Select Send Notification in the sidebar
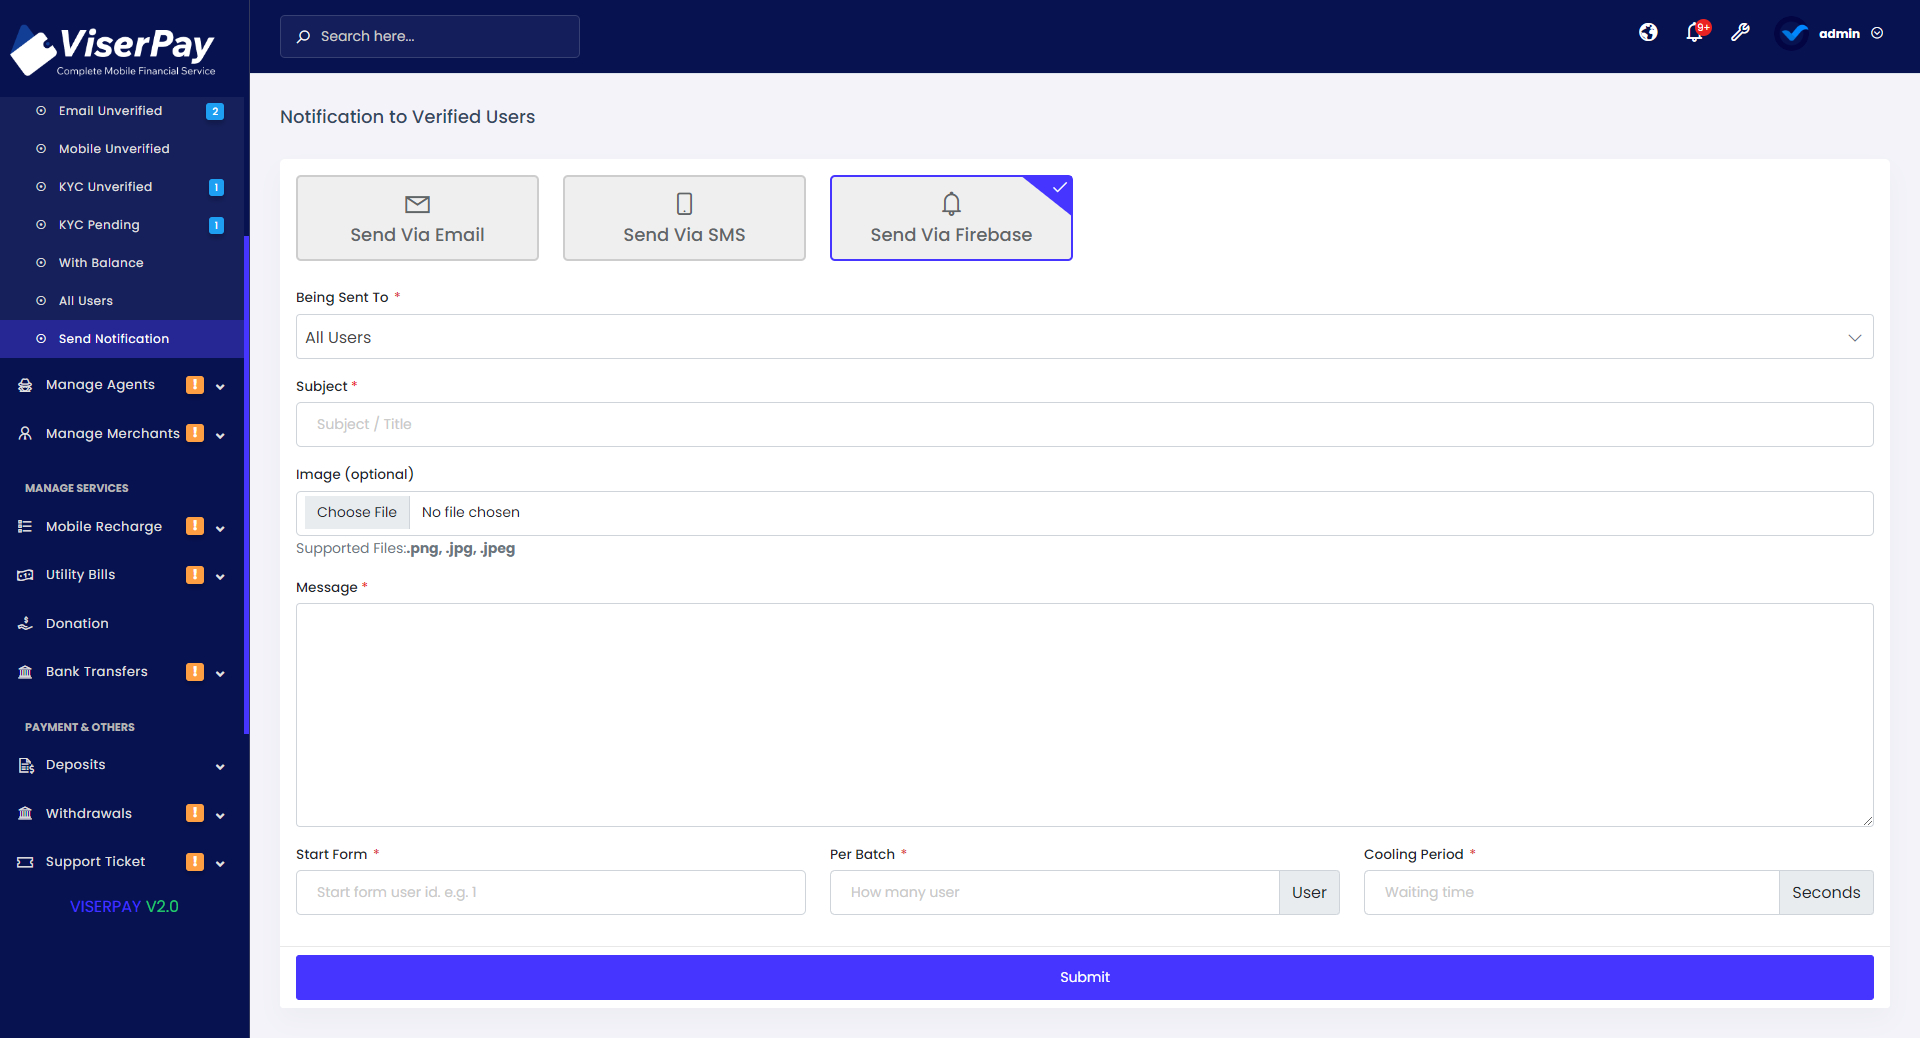 (113, 339)
